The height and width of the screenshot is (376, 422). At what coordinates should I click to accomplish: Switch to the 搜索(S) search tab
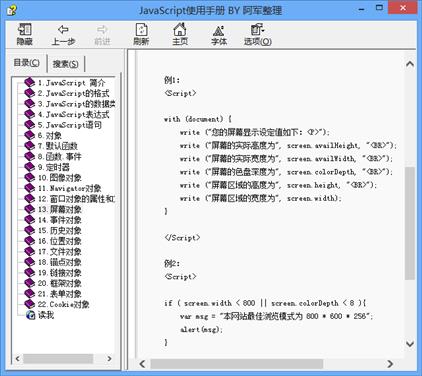pyautogui.click(x=66, y=63)
